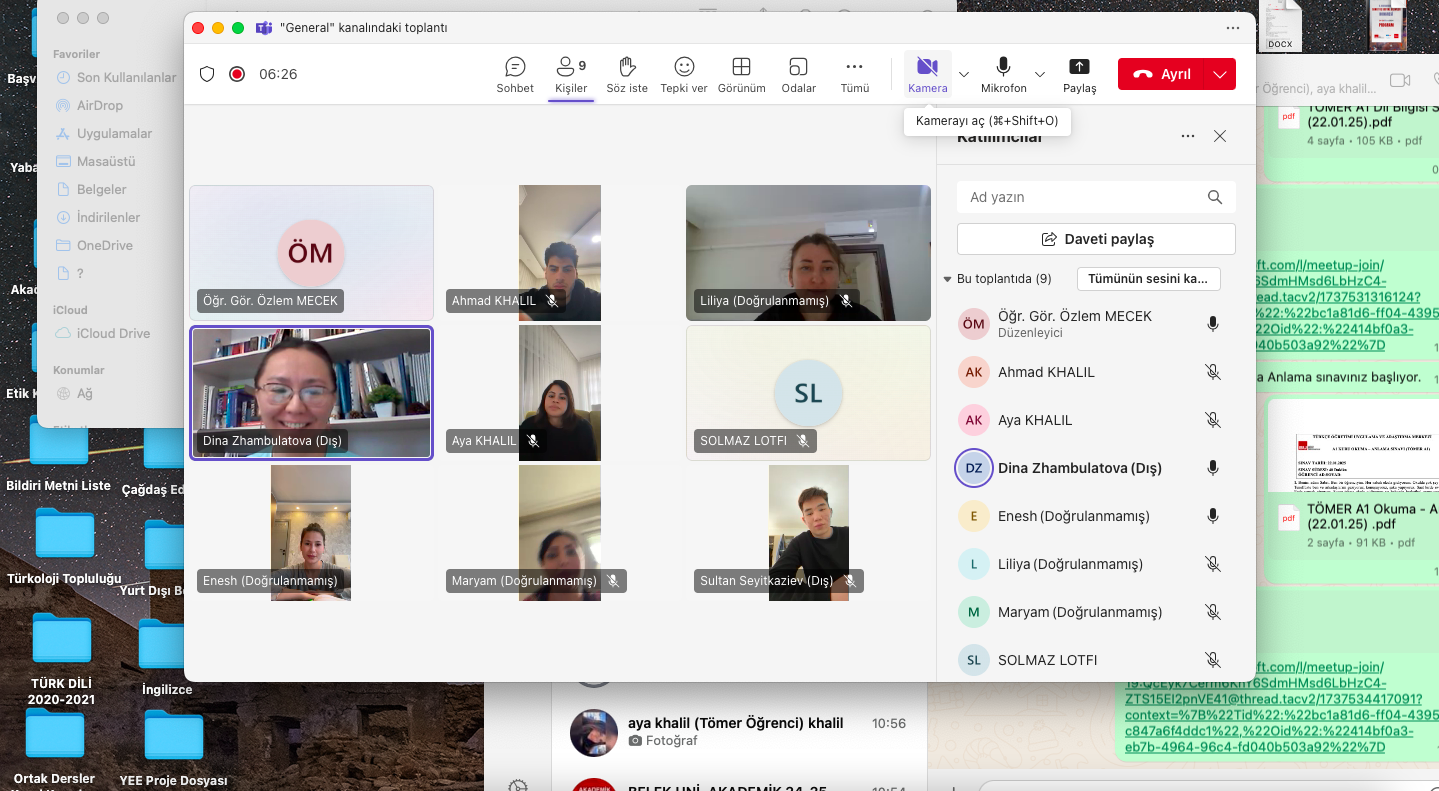1439x791 pixels.
Task: Open Masaüstü in Finder sidebar
Action: (x=106, y=161)
